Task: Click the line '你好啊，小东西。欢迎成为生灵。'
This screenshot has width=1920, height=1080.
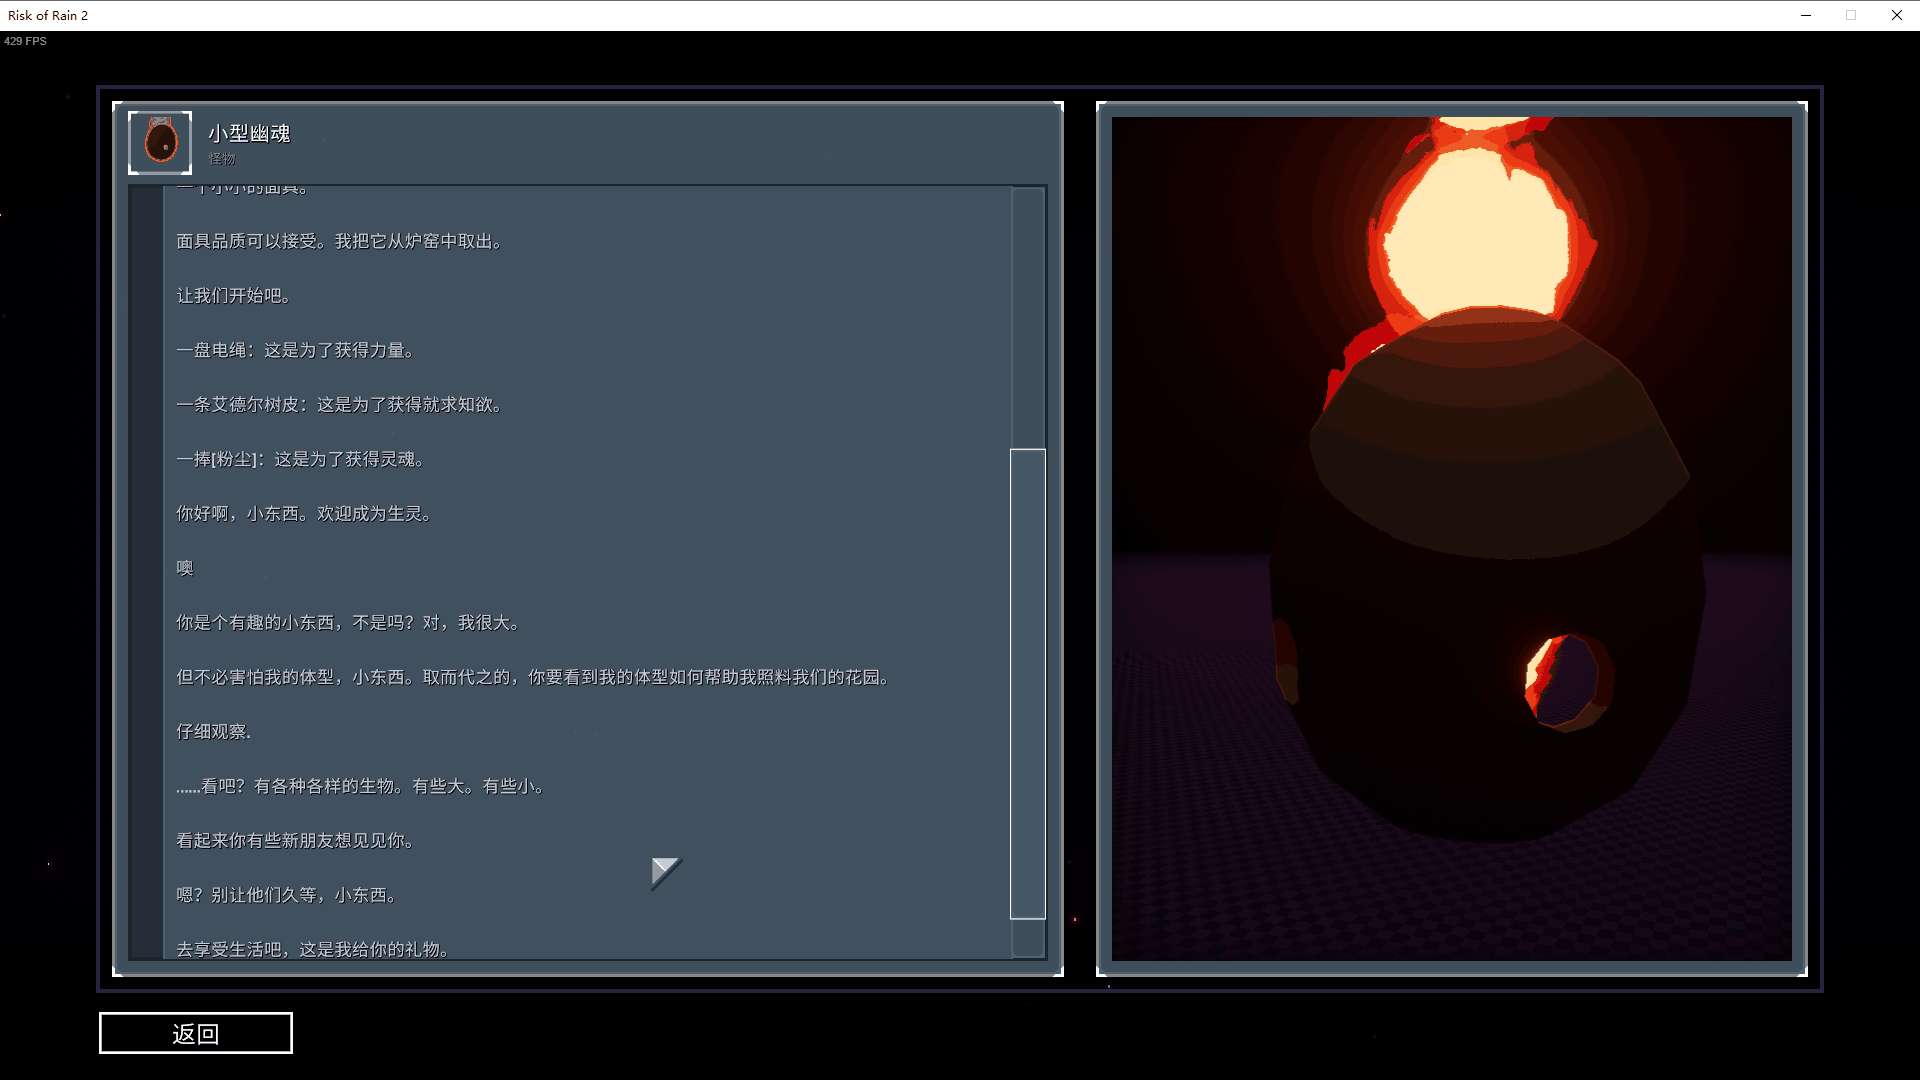Action: coord(305,514)
